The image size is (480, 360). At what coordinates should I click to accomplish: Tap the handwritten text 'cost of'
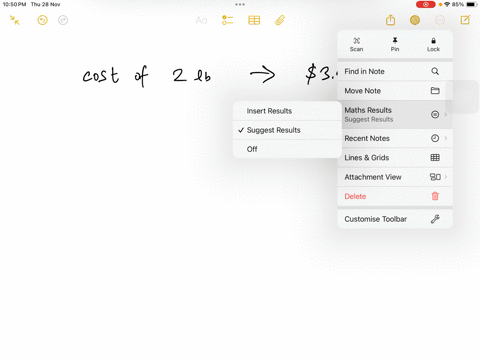point(115,76)
